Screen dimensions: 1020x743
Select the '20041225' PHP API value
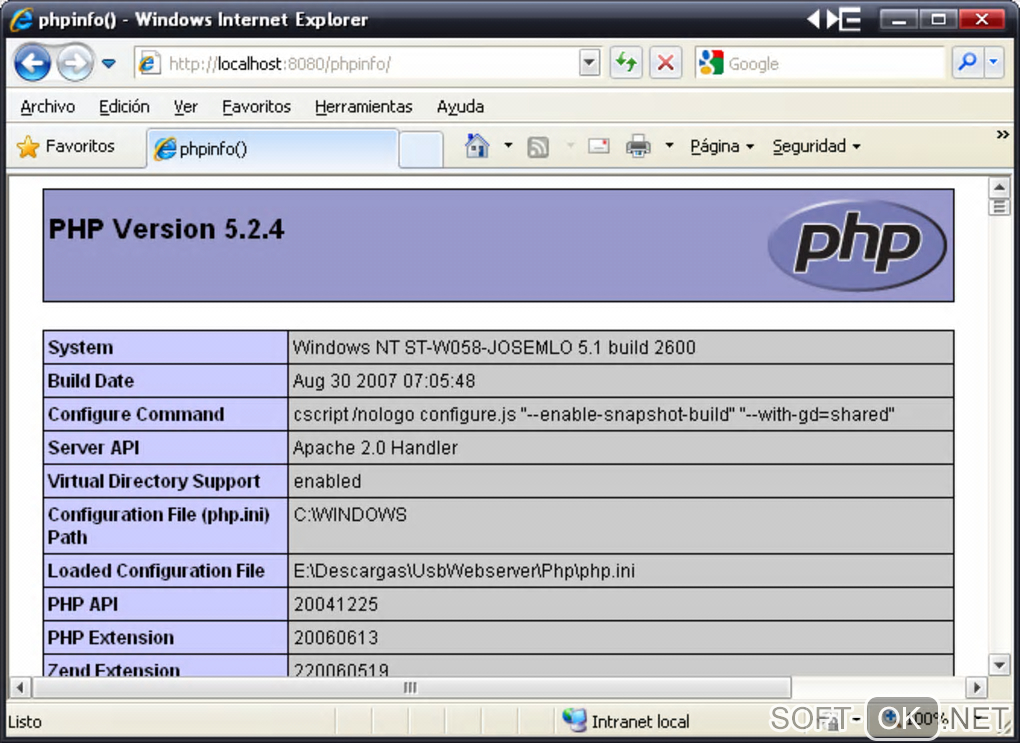[336, 604]
